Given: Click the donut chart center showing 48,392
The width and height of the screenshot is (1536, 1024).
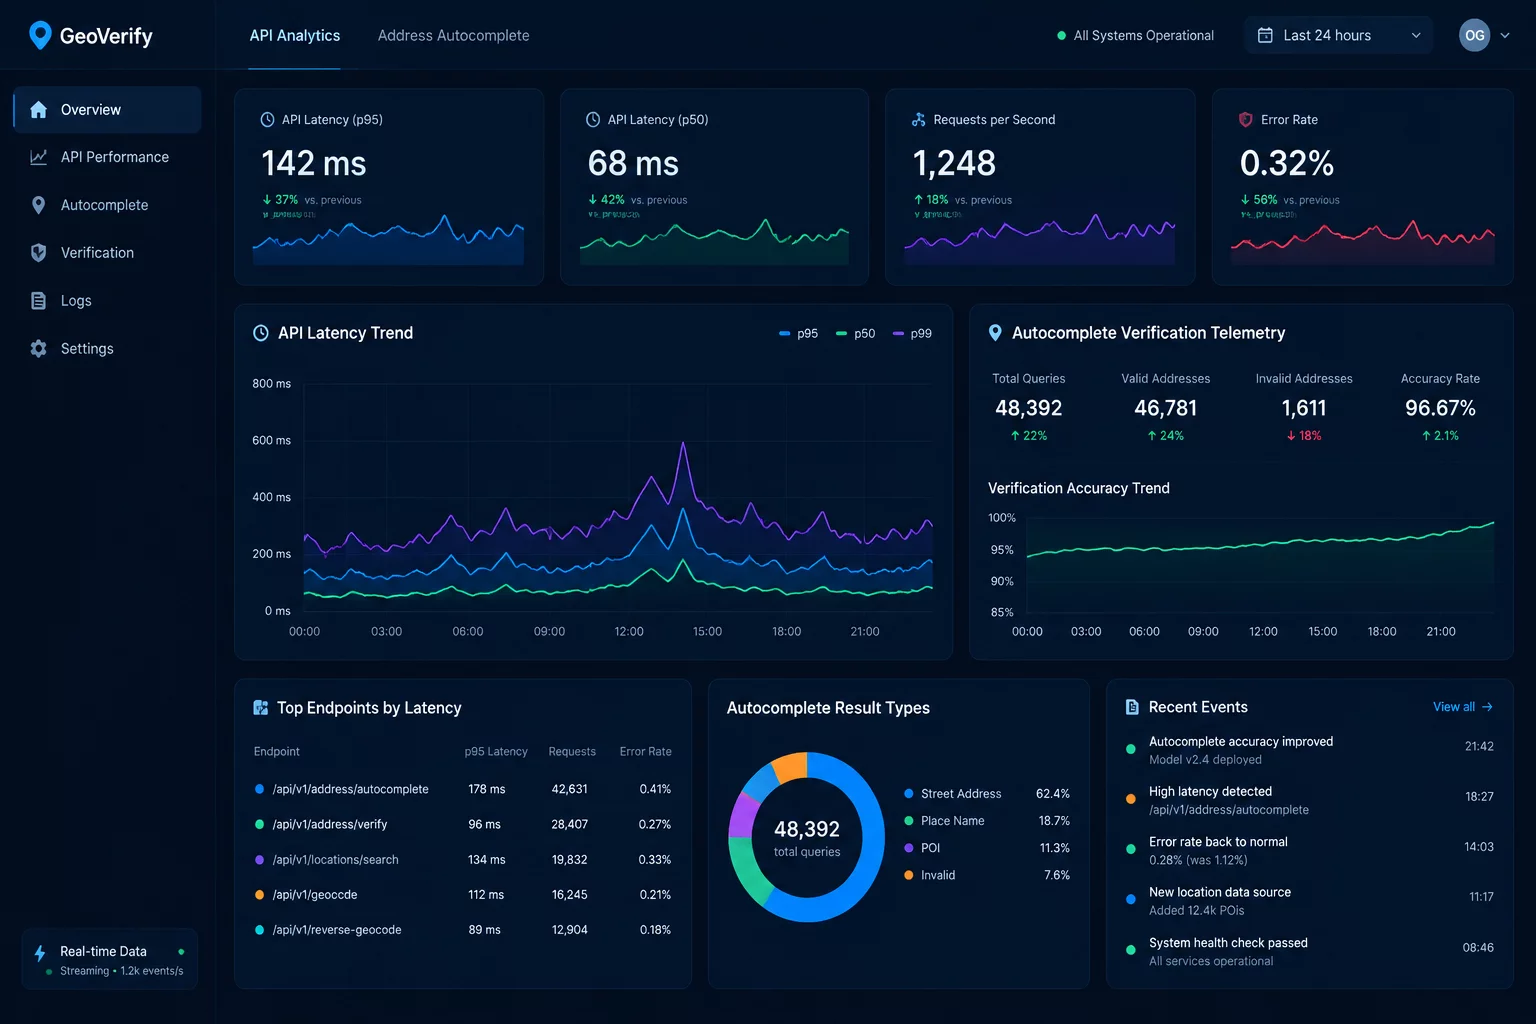Looking at the screenshot, I should (807, 837).
